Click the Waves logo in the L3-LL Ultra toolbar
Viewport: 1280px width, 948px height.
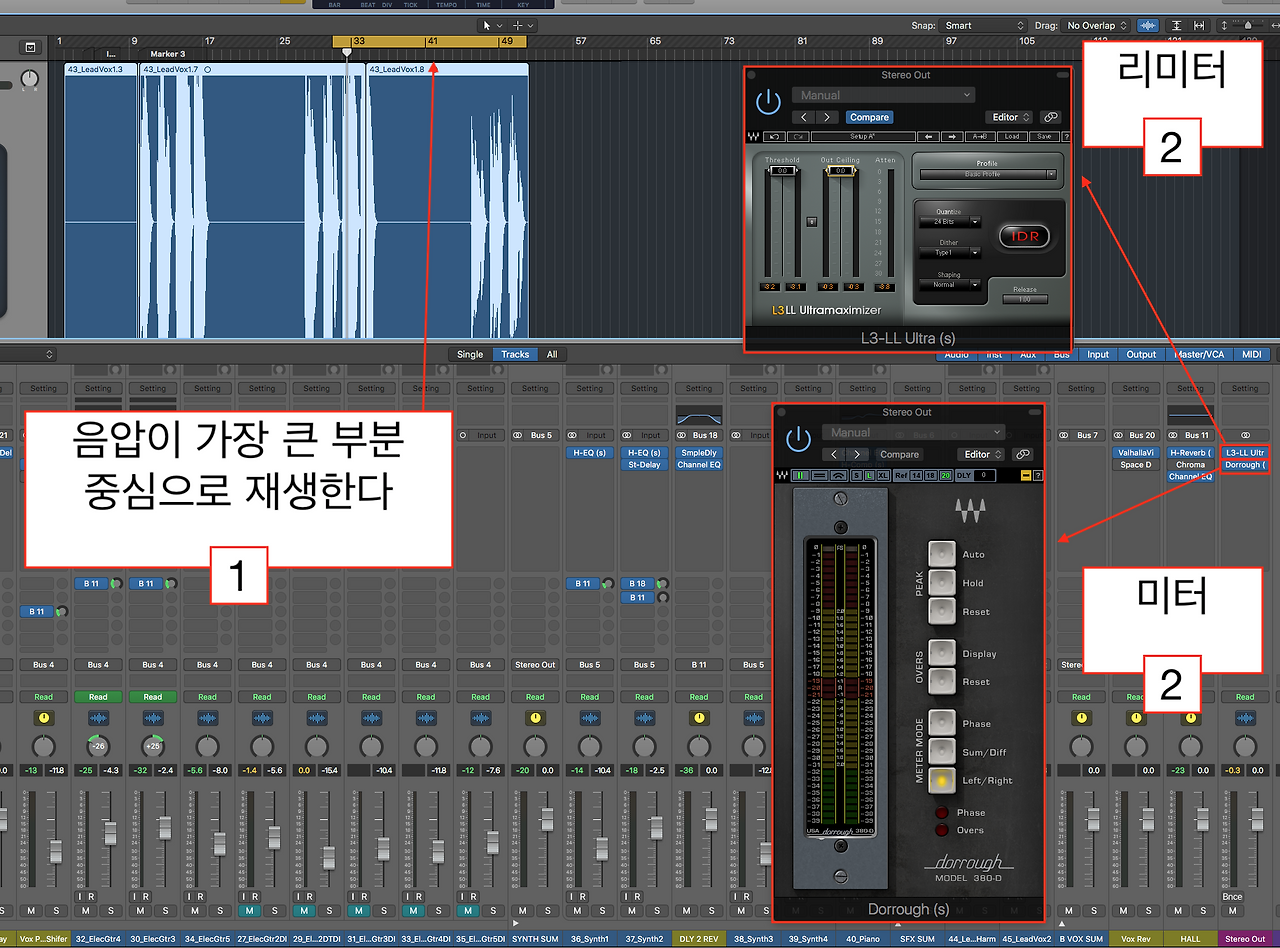coord(754,137)
